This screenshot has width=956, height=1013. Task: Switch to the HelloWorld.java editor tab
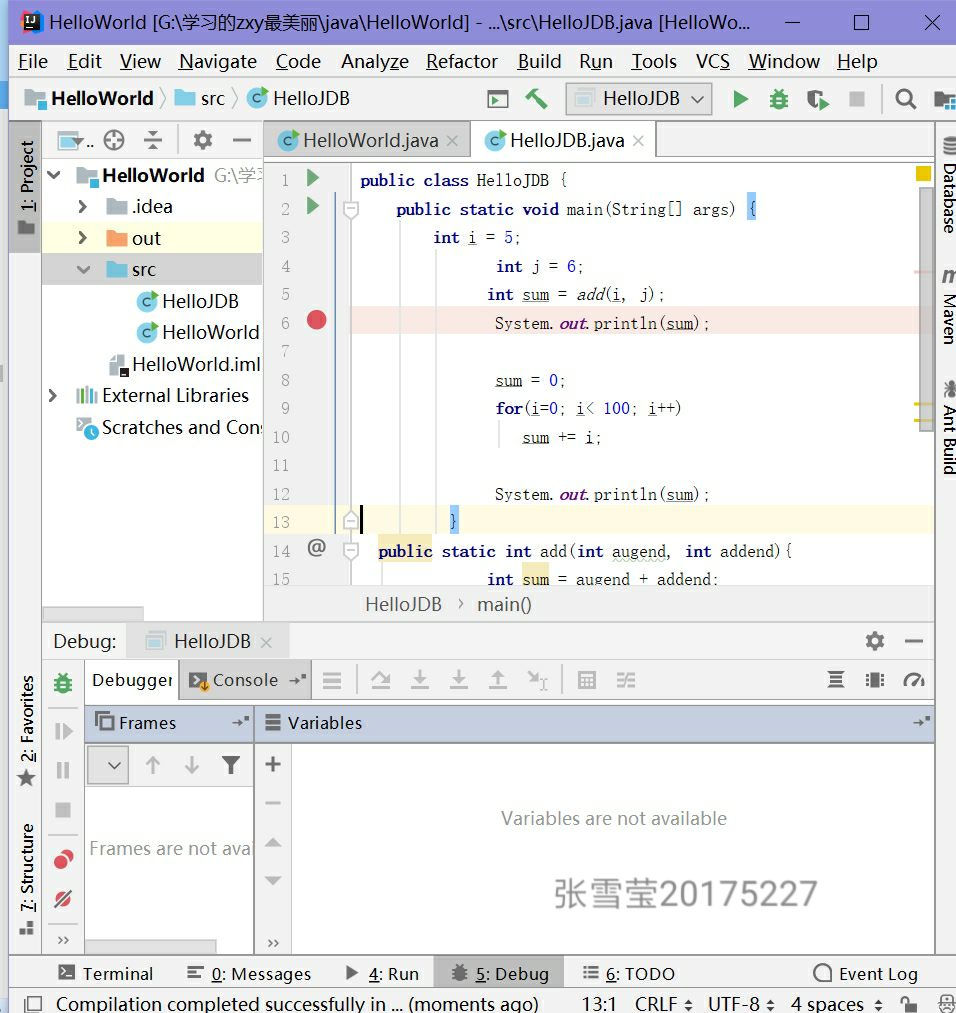[x=370, y=141]
